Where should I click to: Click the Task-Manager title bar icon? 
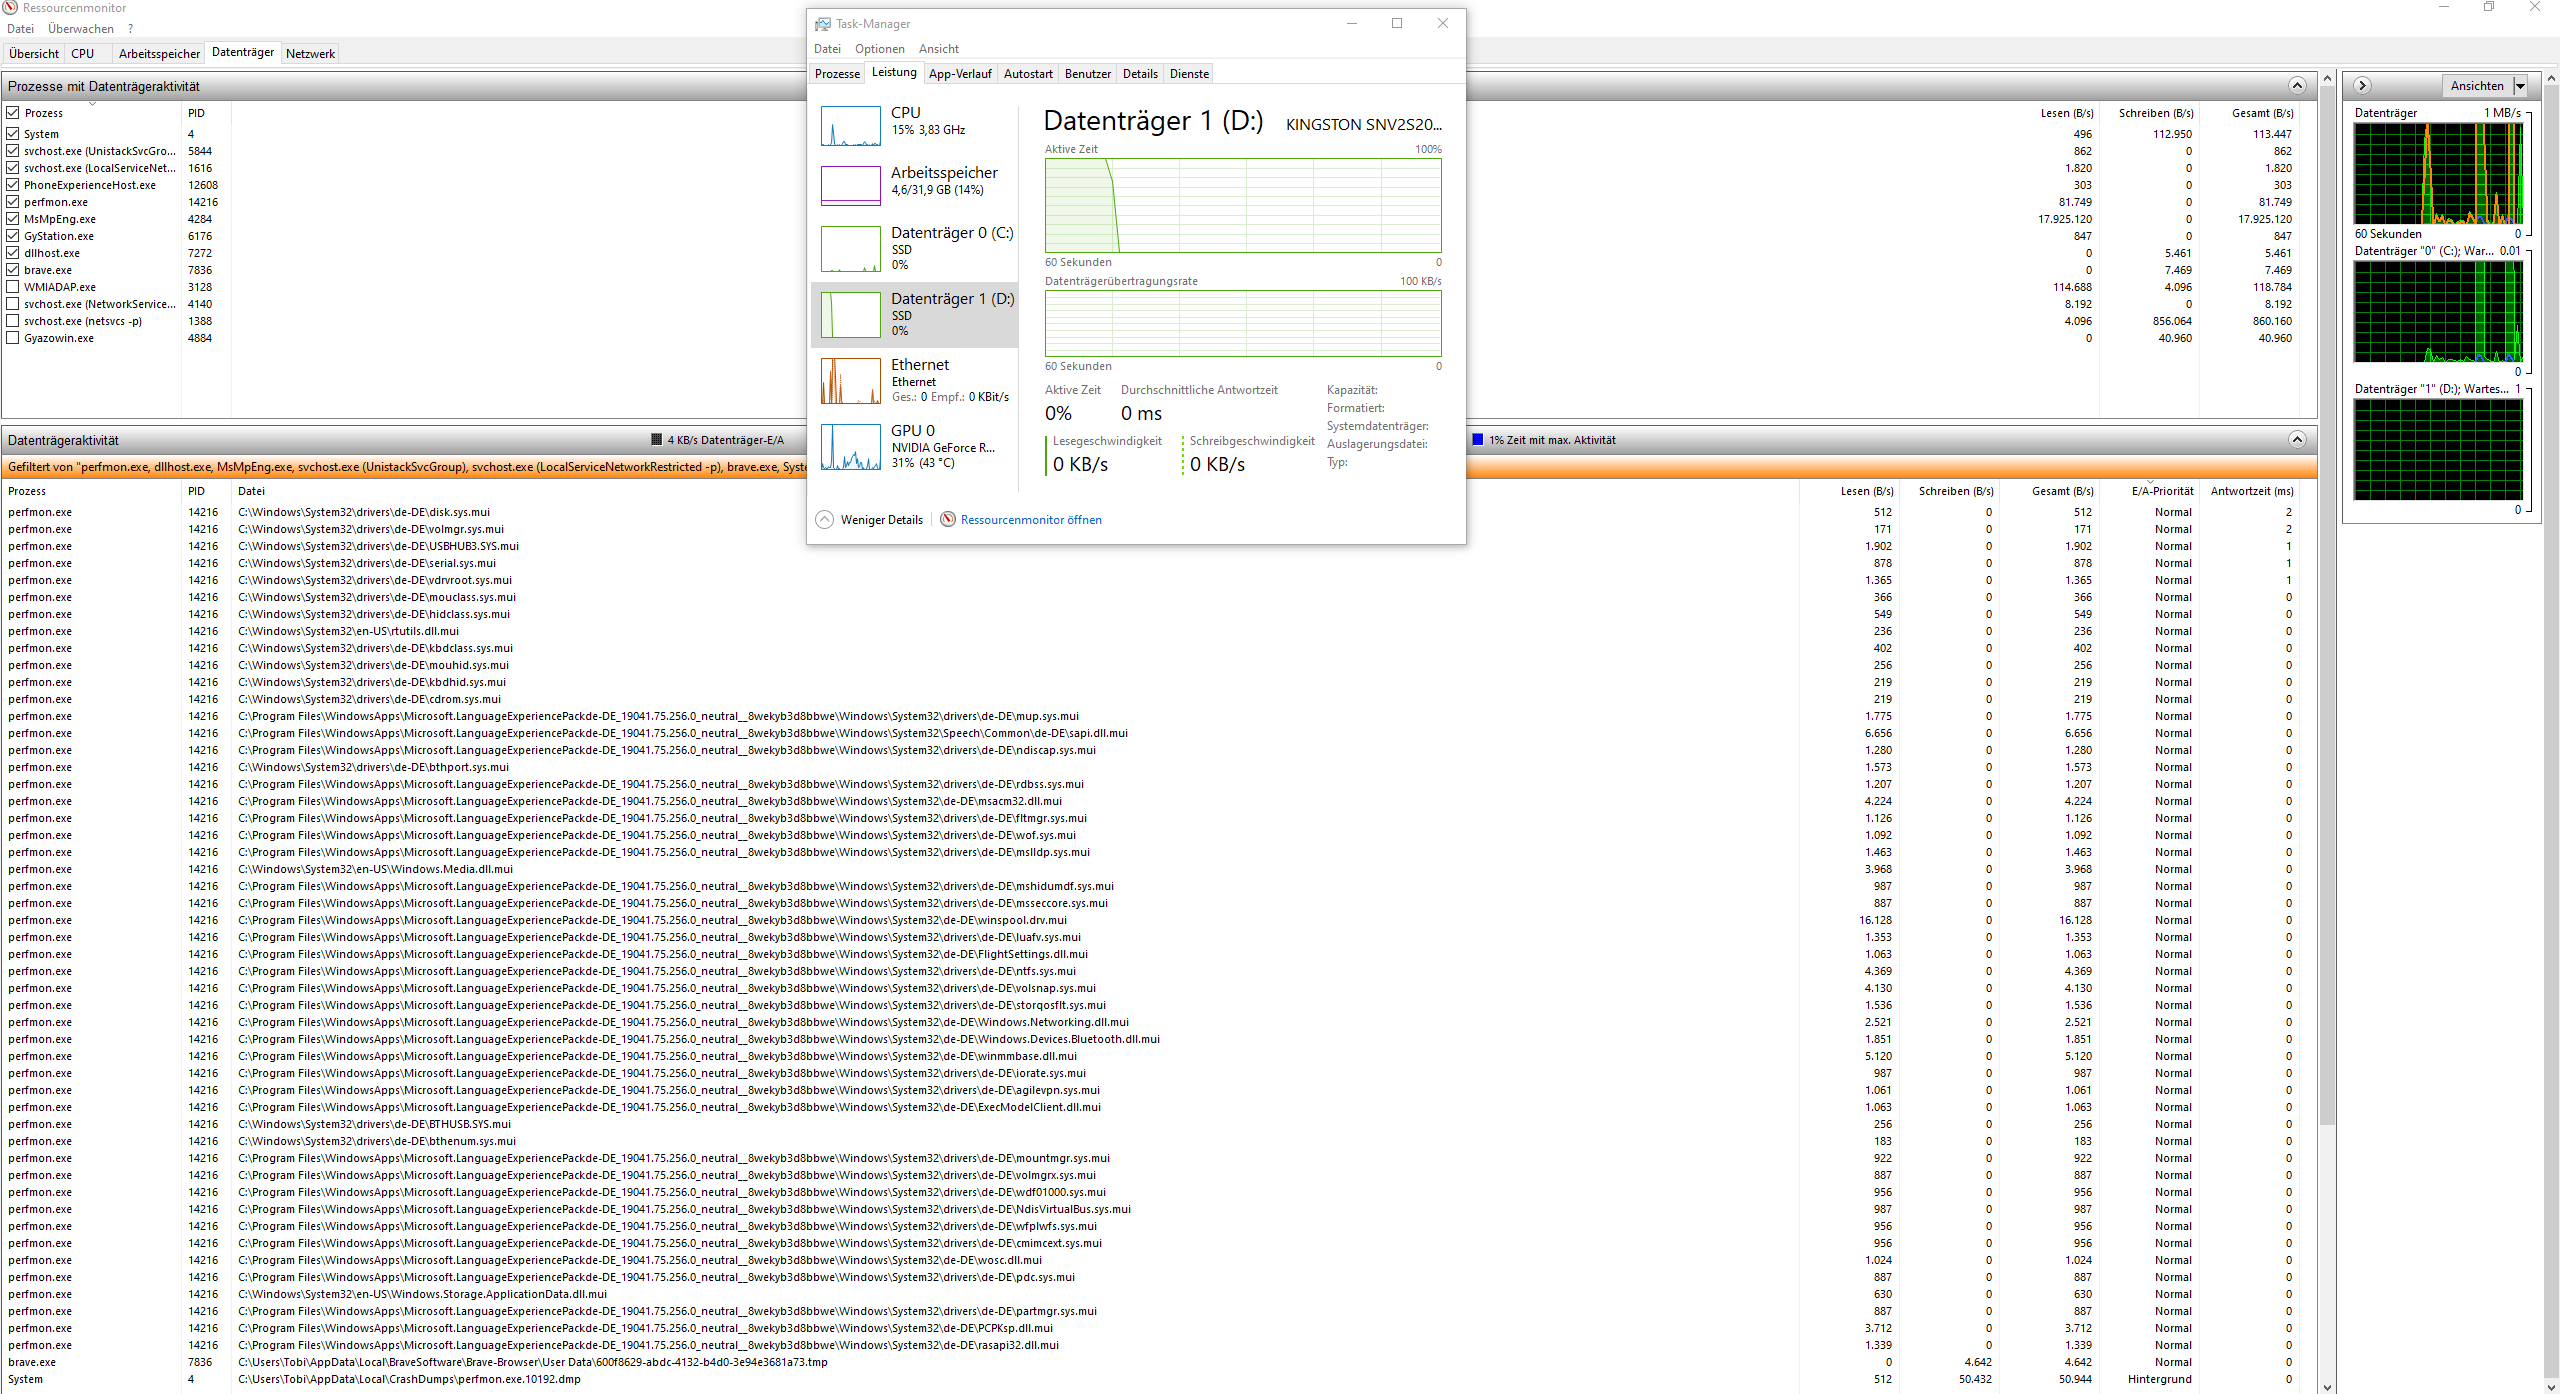click(x=822, y=24)
